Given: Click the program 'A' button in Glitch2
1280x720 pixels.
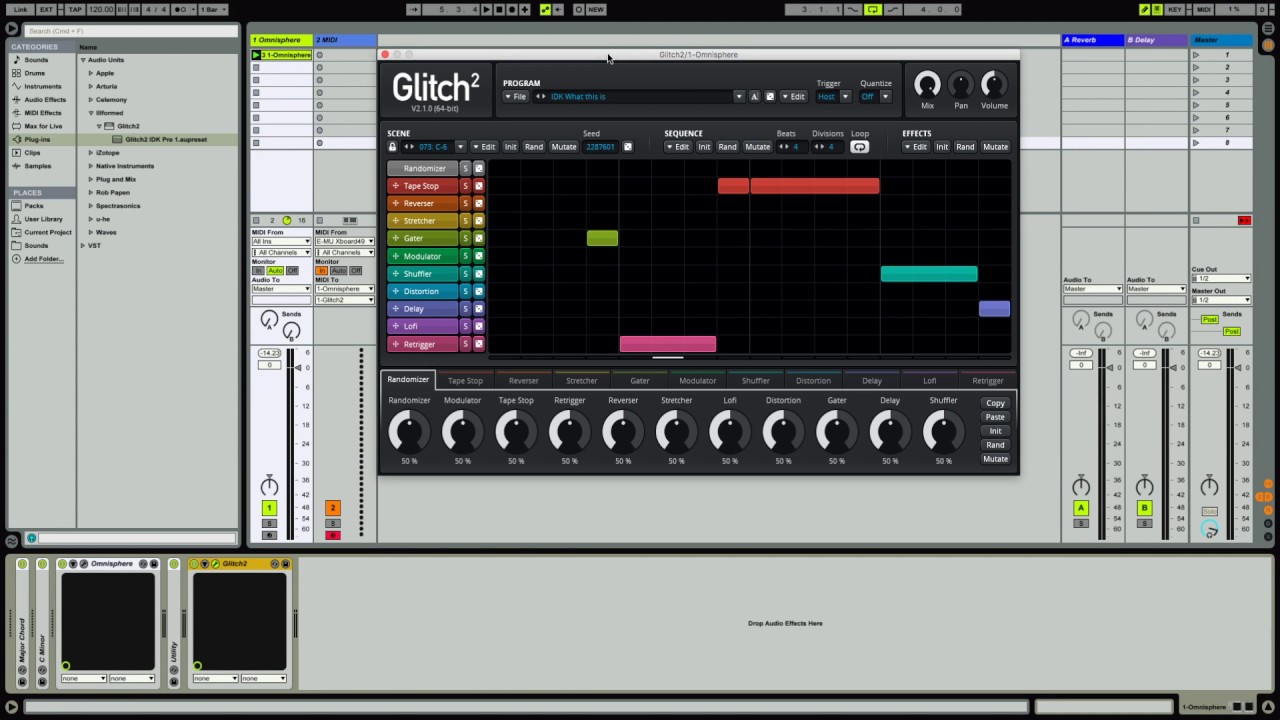Looking at the screenshot, I should click(x=754, y=97).
